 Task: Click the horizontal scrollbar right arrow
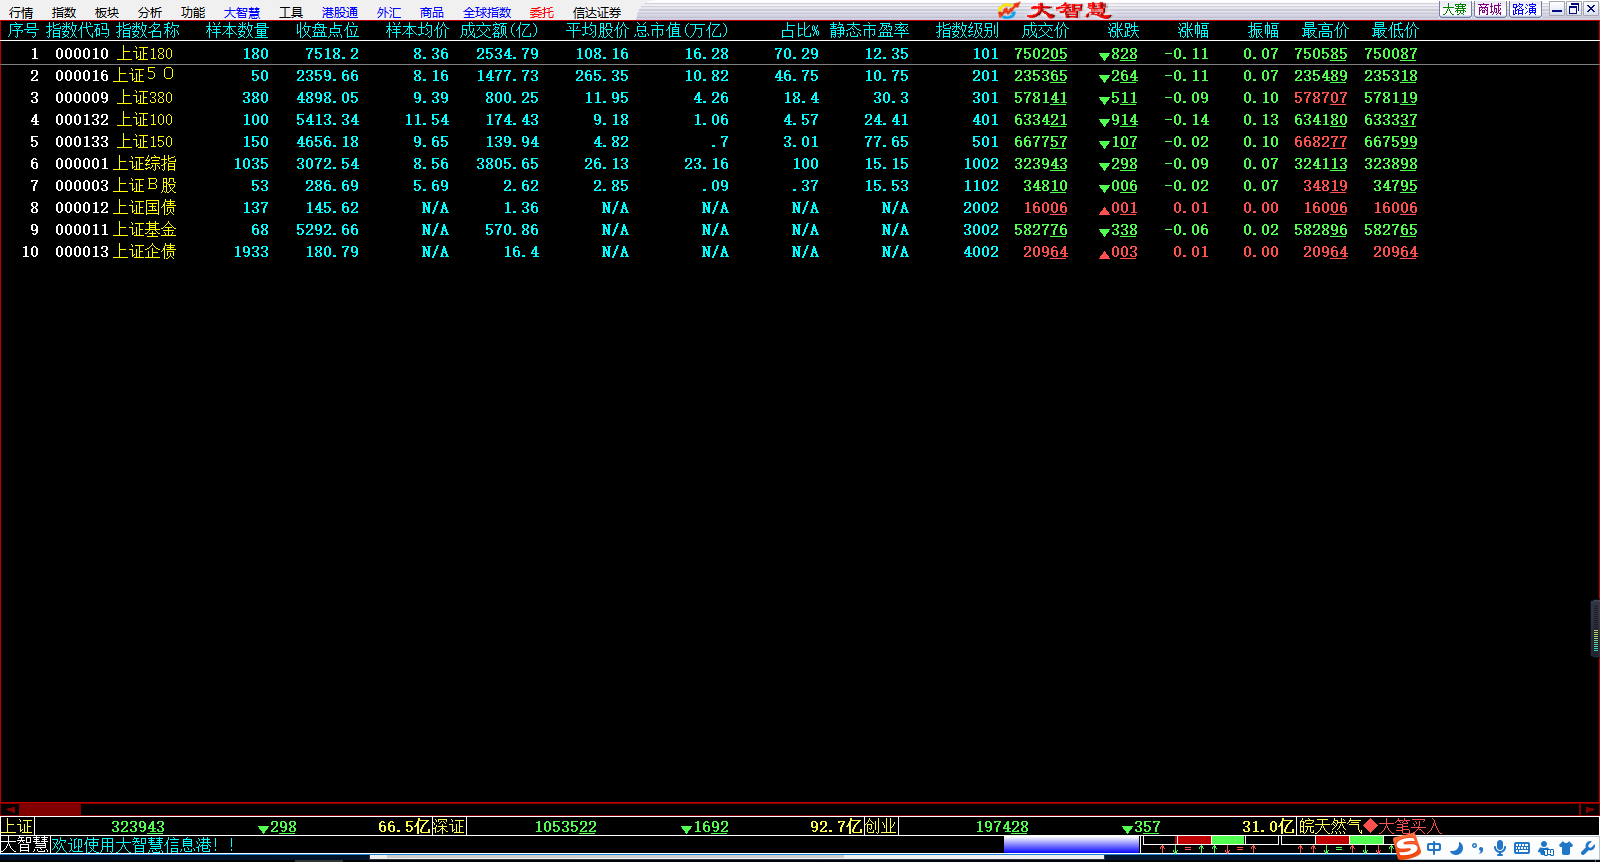coord(1589,809)
